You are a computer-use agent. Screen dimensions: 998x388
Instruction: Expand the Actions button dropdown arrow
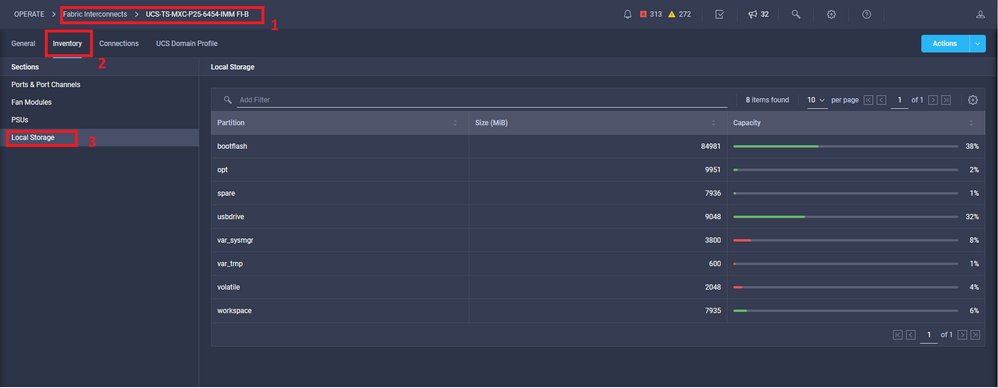click(x=977, y=43)
